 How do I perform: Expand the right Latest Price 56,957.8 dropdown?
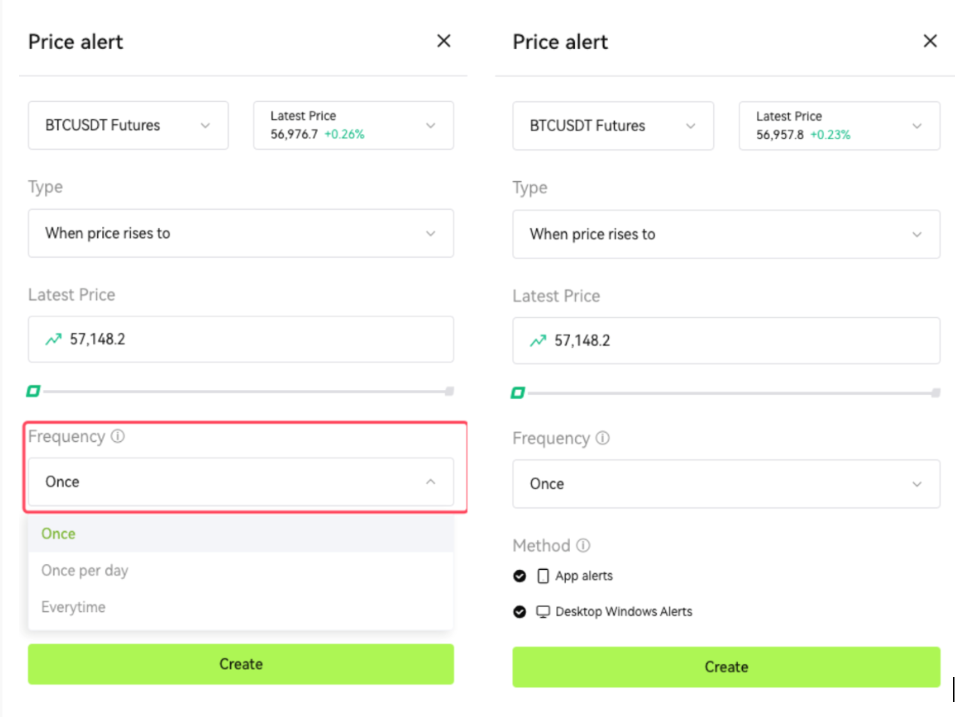[x=839, y=126]
